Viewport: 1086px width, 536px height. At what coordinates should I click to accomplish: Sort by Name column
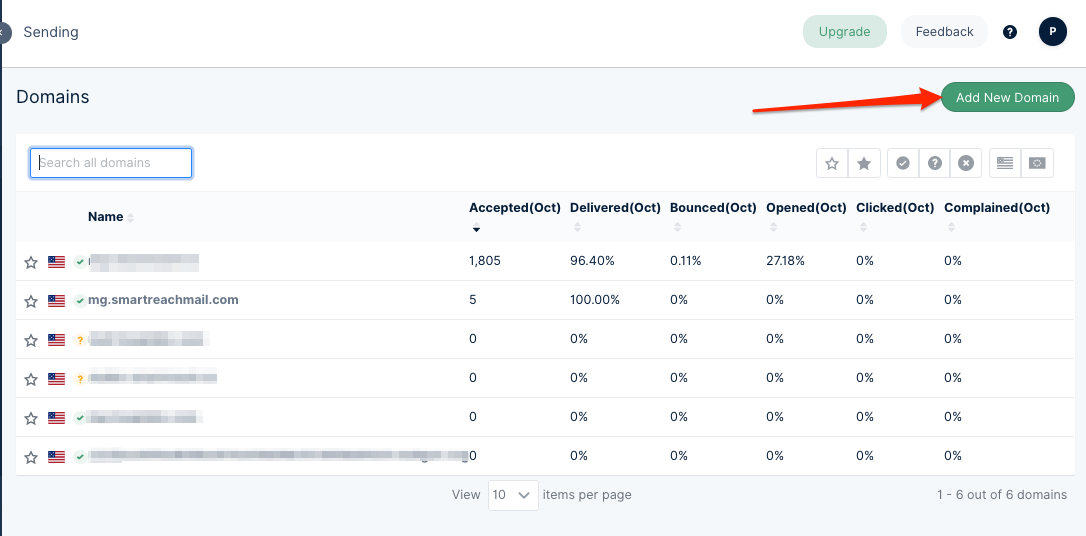click(111, 217)
